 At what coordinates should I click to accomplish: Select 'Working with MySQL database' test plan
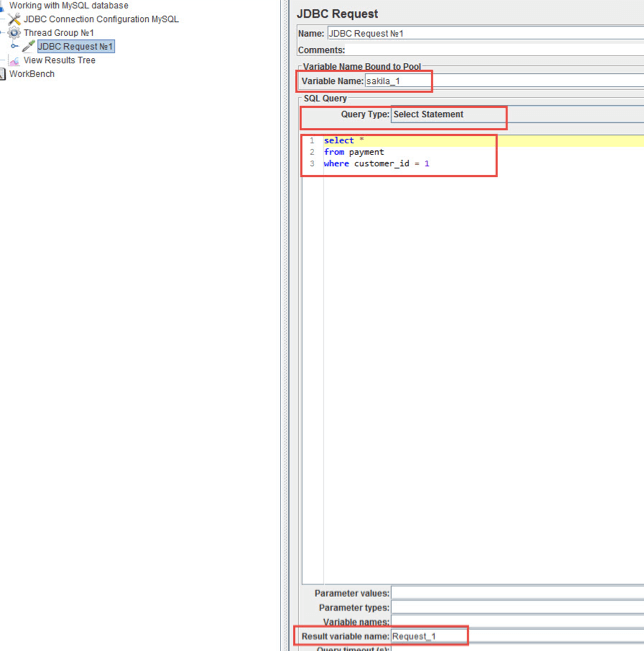coord(69,5)
